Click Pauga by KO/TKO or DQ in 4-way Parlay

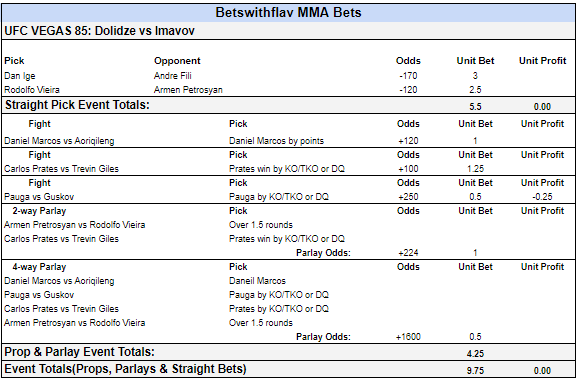[279, 295]
